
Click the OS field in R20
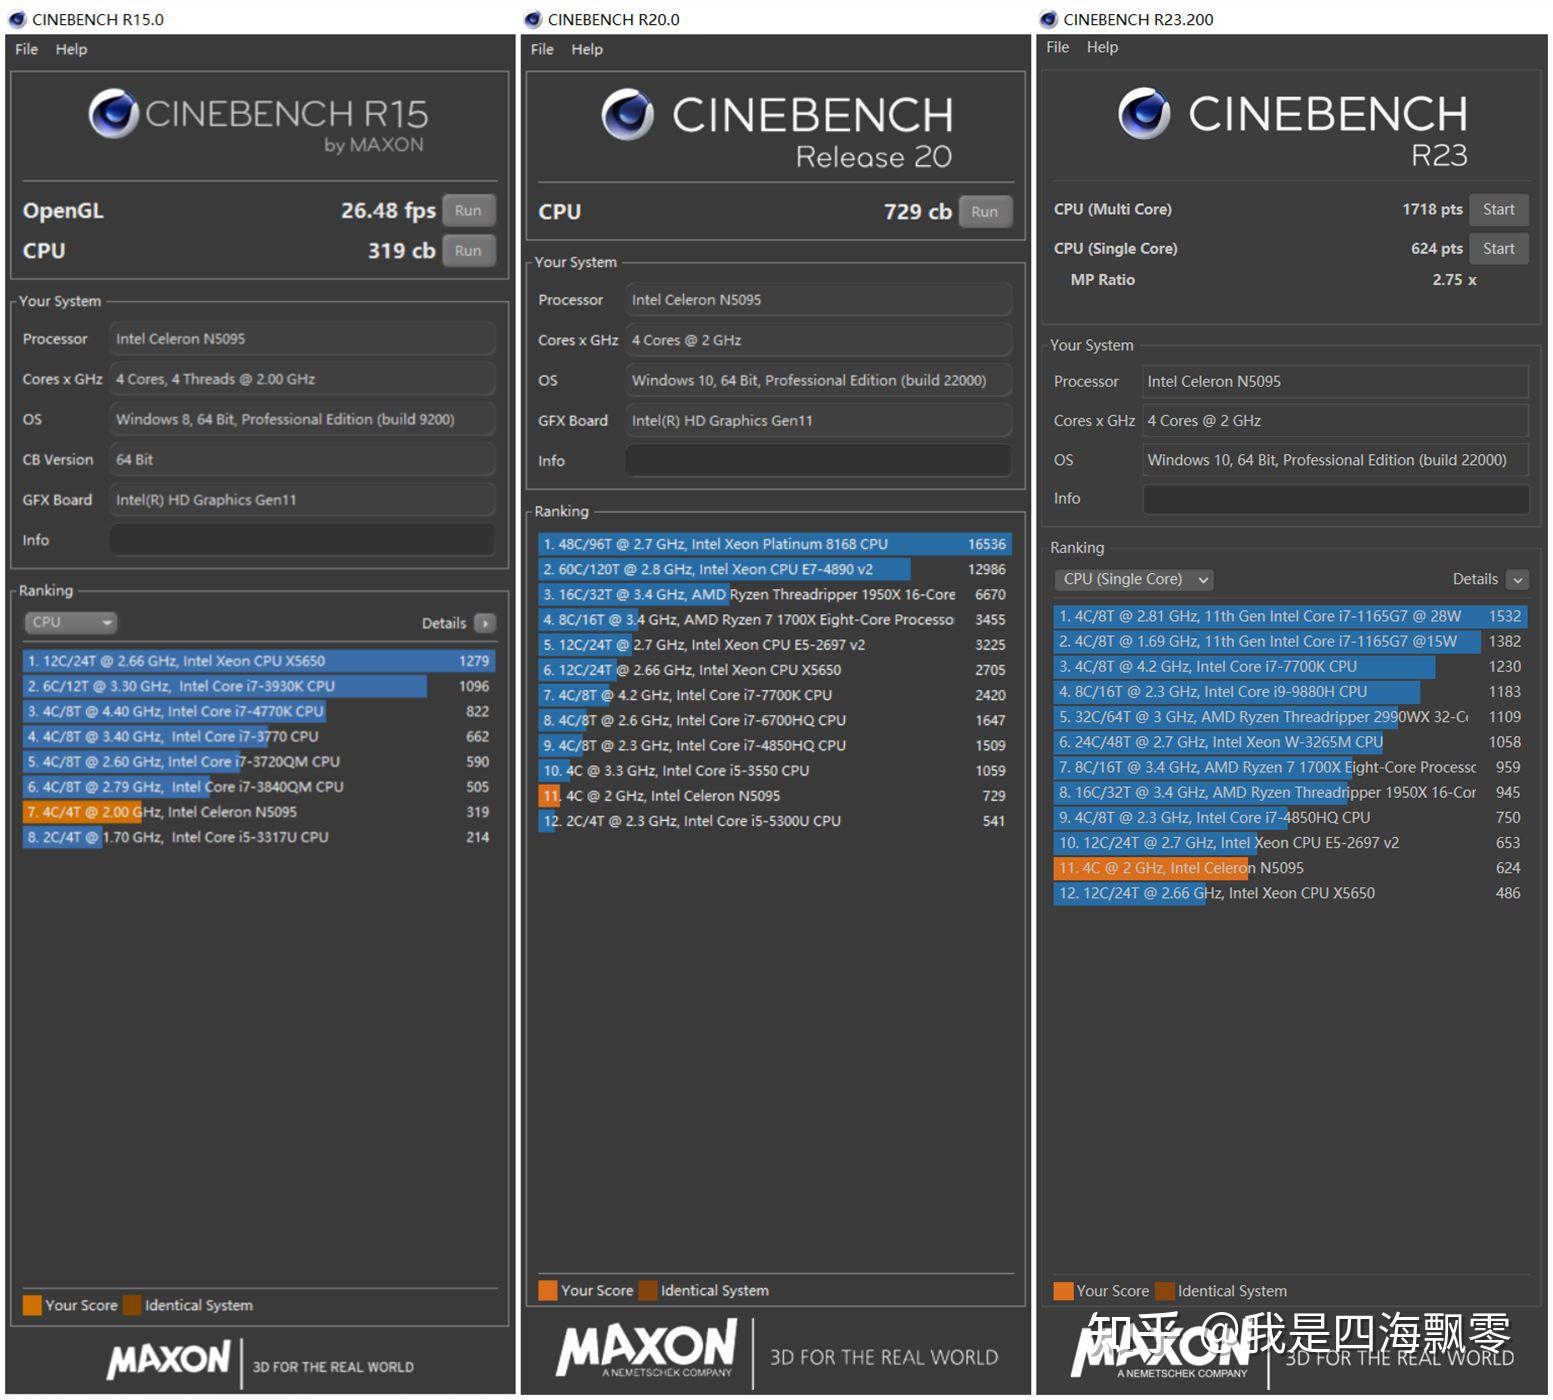coord(818,380)
